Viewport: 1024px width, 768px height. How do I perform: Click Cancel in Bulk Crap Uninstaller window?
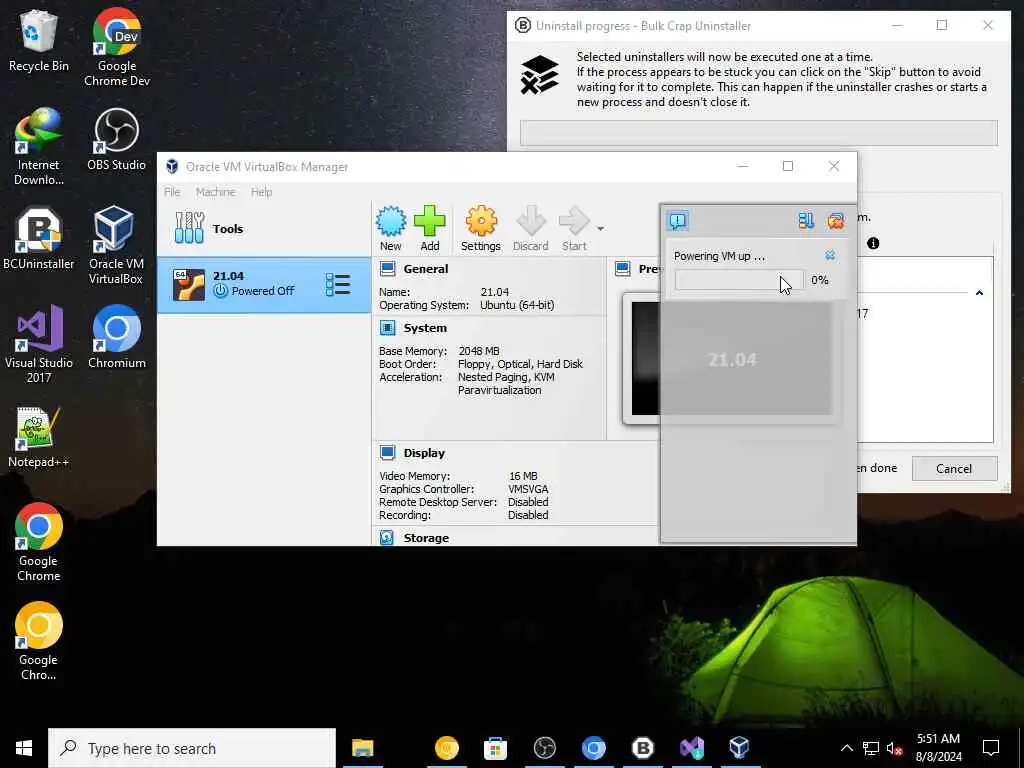tap(953, 468)
